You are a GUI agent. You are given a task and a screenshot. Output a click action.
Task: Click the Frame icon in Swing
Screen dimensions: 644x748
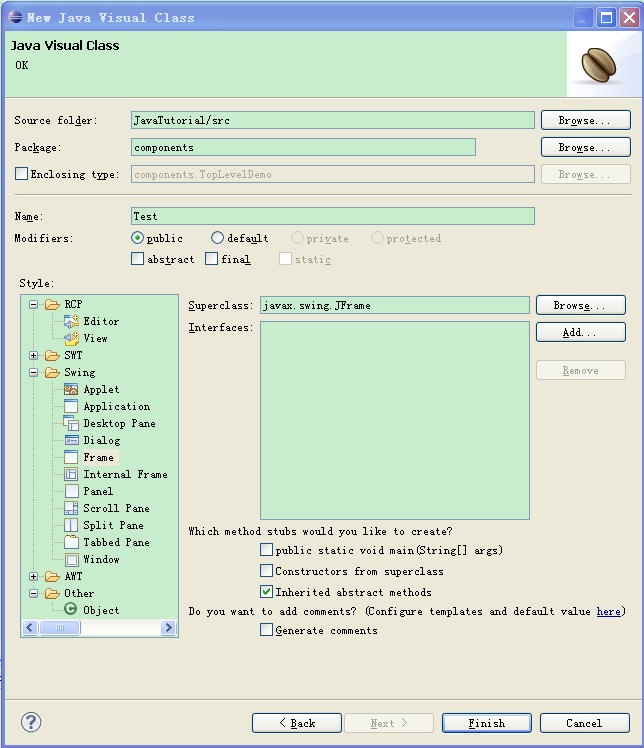click(x=71, y=457)
